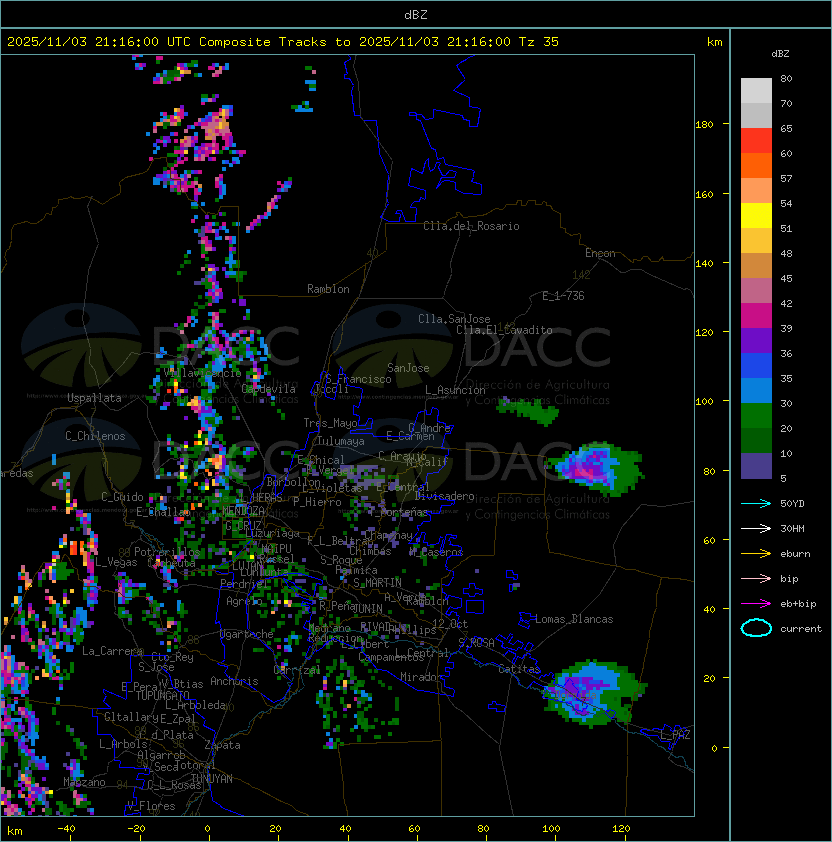Click the 'current' legend label

point(801,629)
